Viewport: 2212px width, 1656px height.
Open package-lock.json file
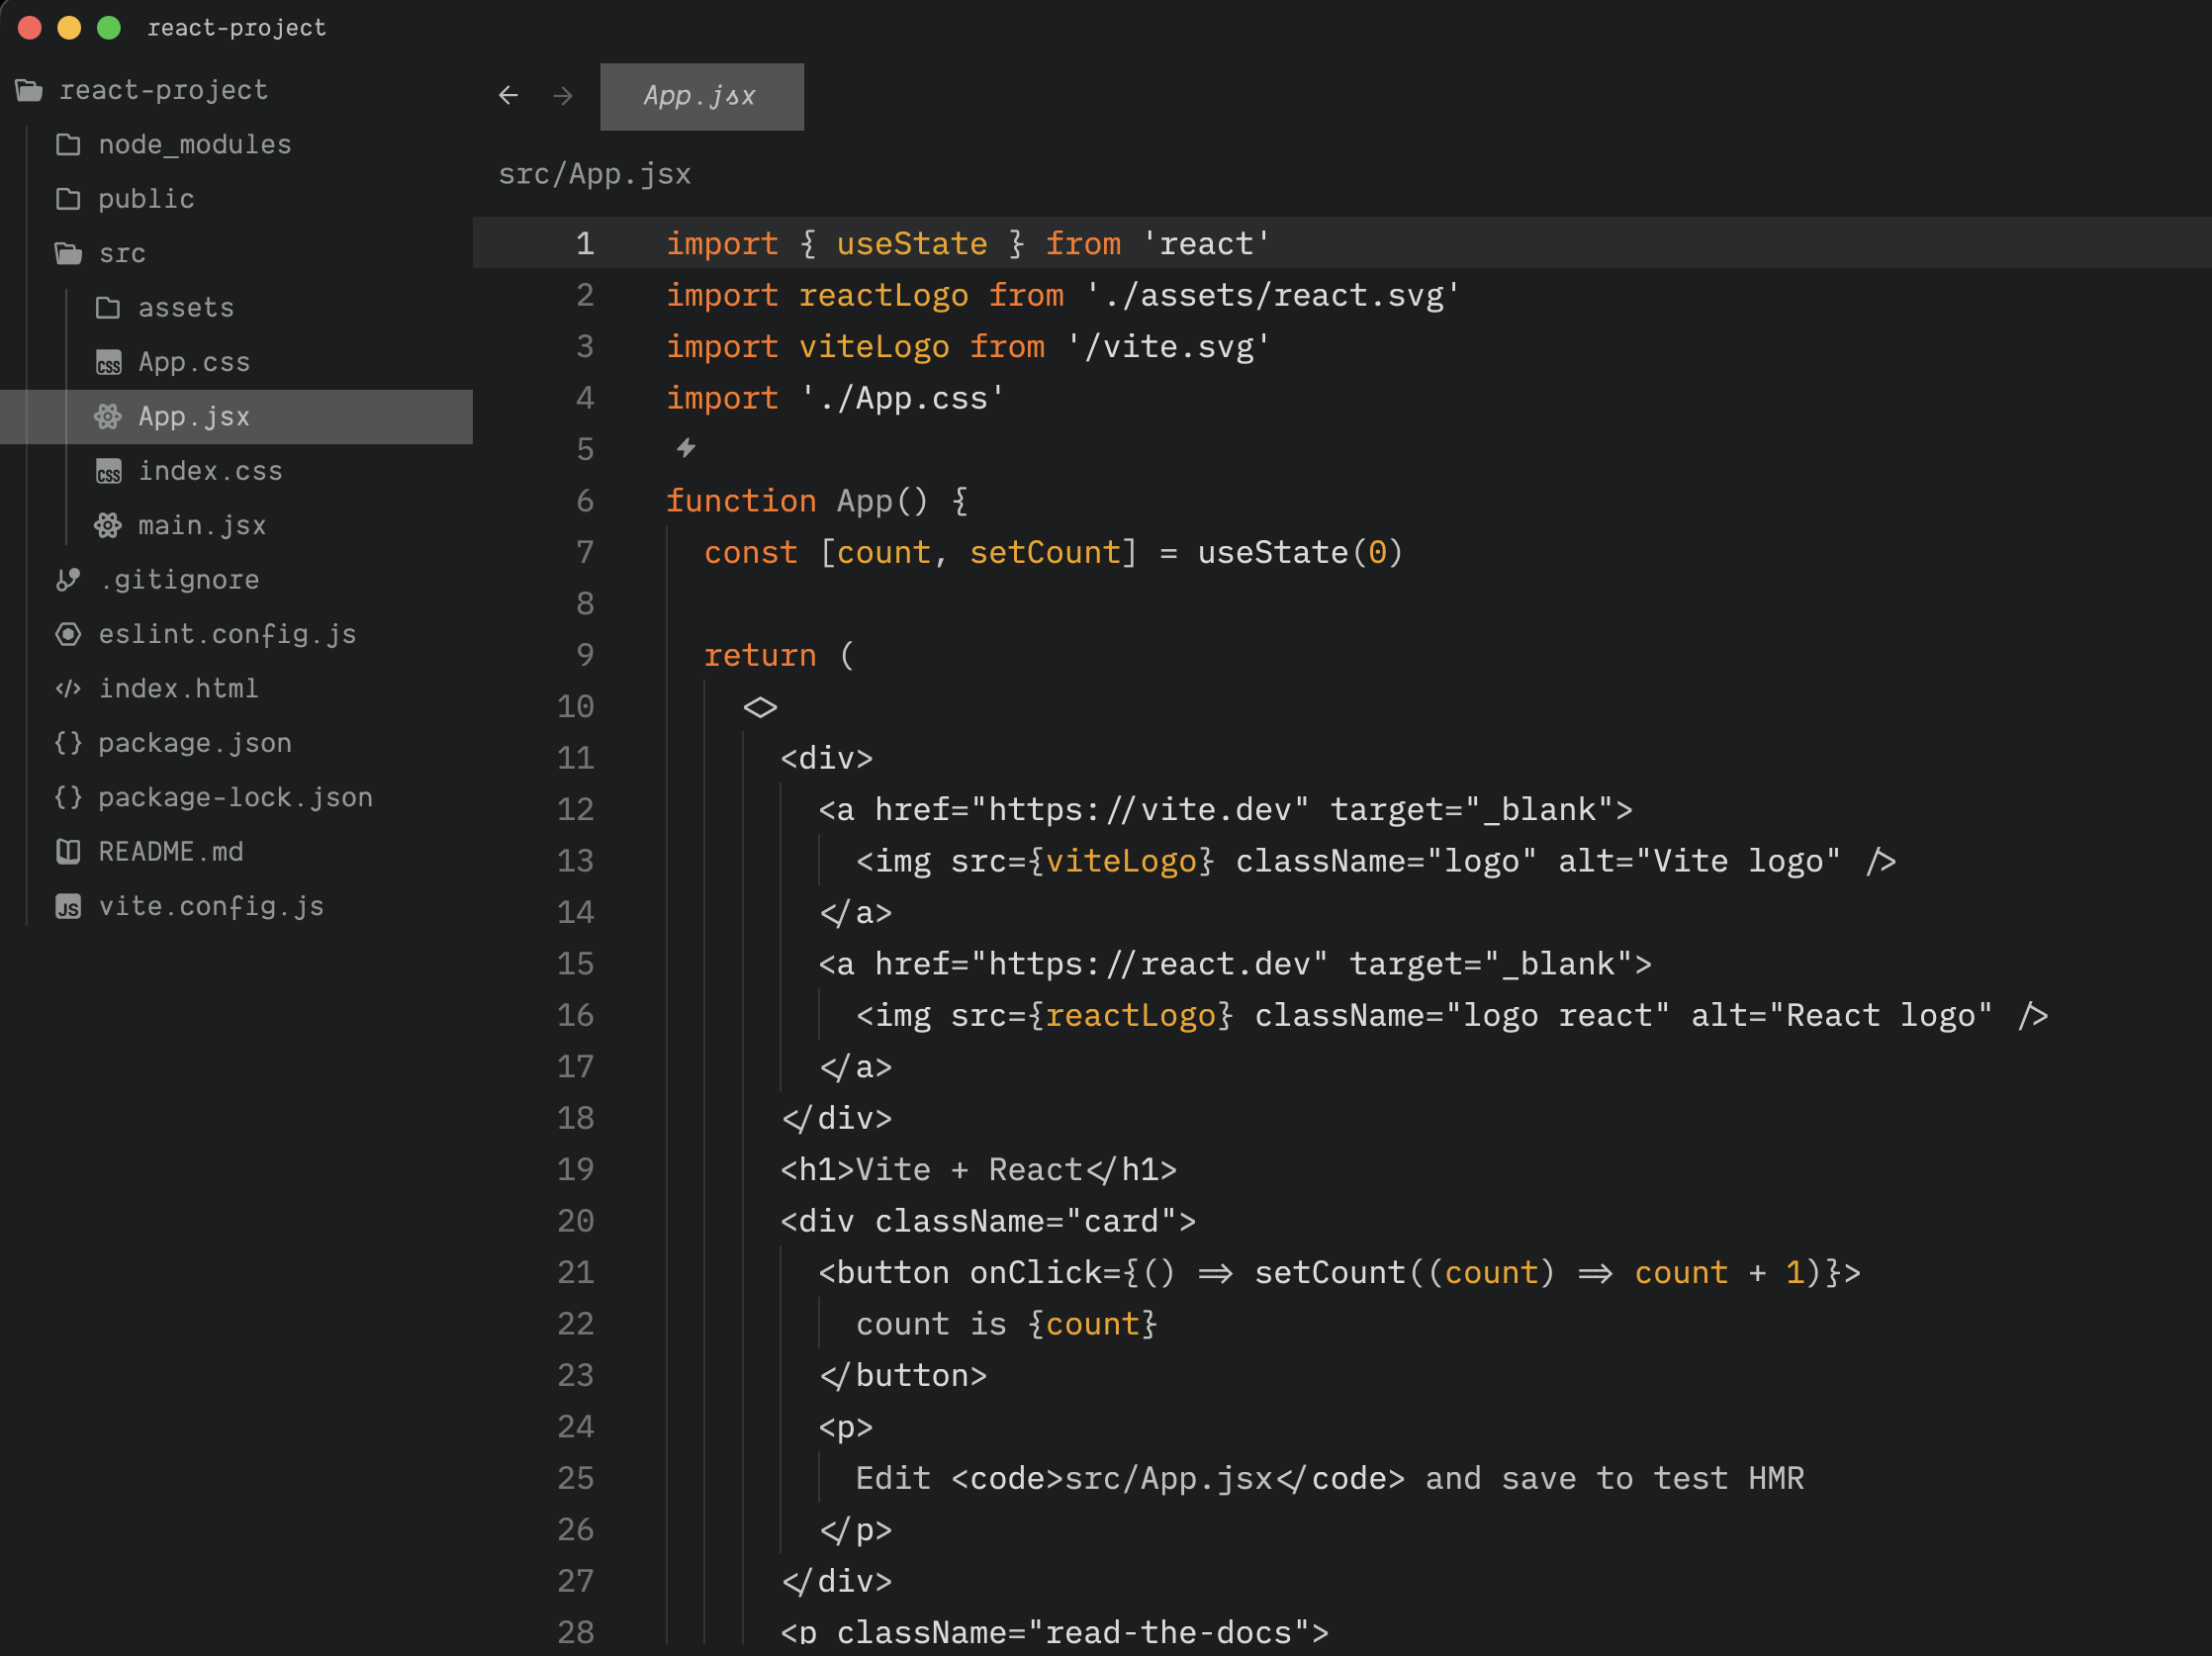pyautogui.click(x=235, y=797)
